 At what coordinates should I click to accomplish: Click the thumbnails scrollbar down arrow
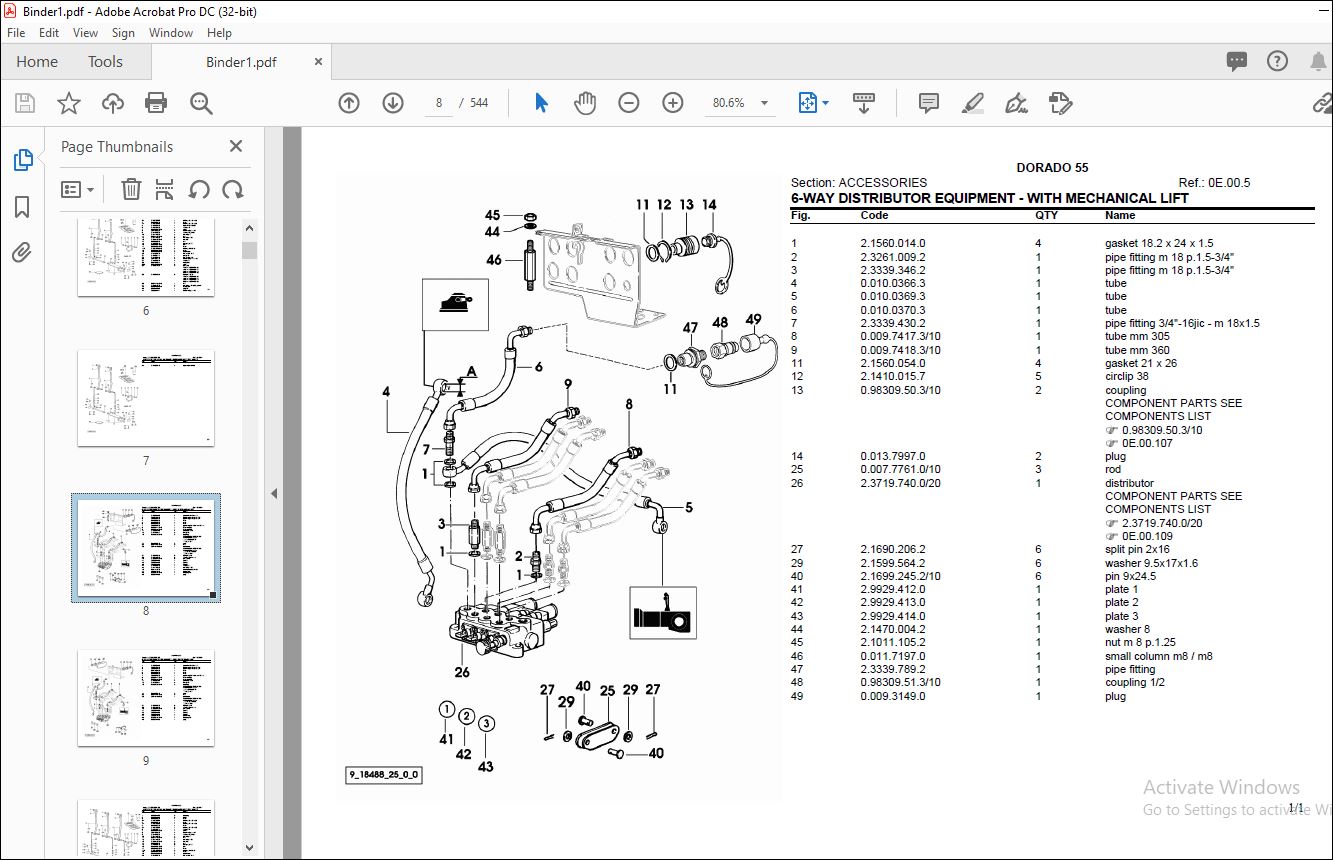(249, 848)
